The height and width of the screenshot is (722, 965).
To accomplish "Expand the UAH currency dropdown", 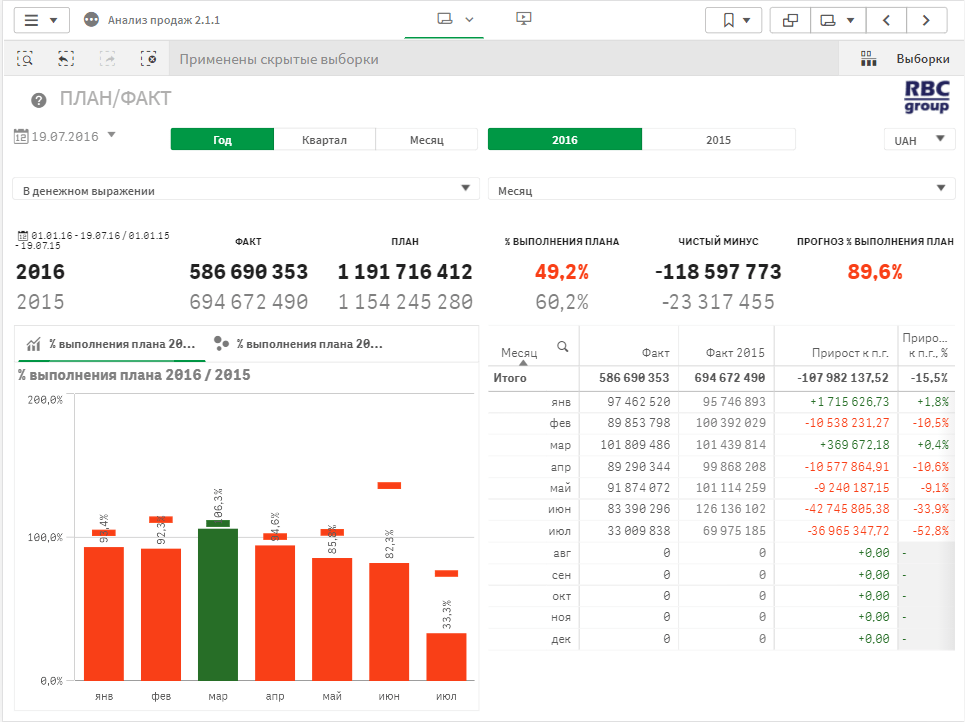I will 919,140.
